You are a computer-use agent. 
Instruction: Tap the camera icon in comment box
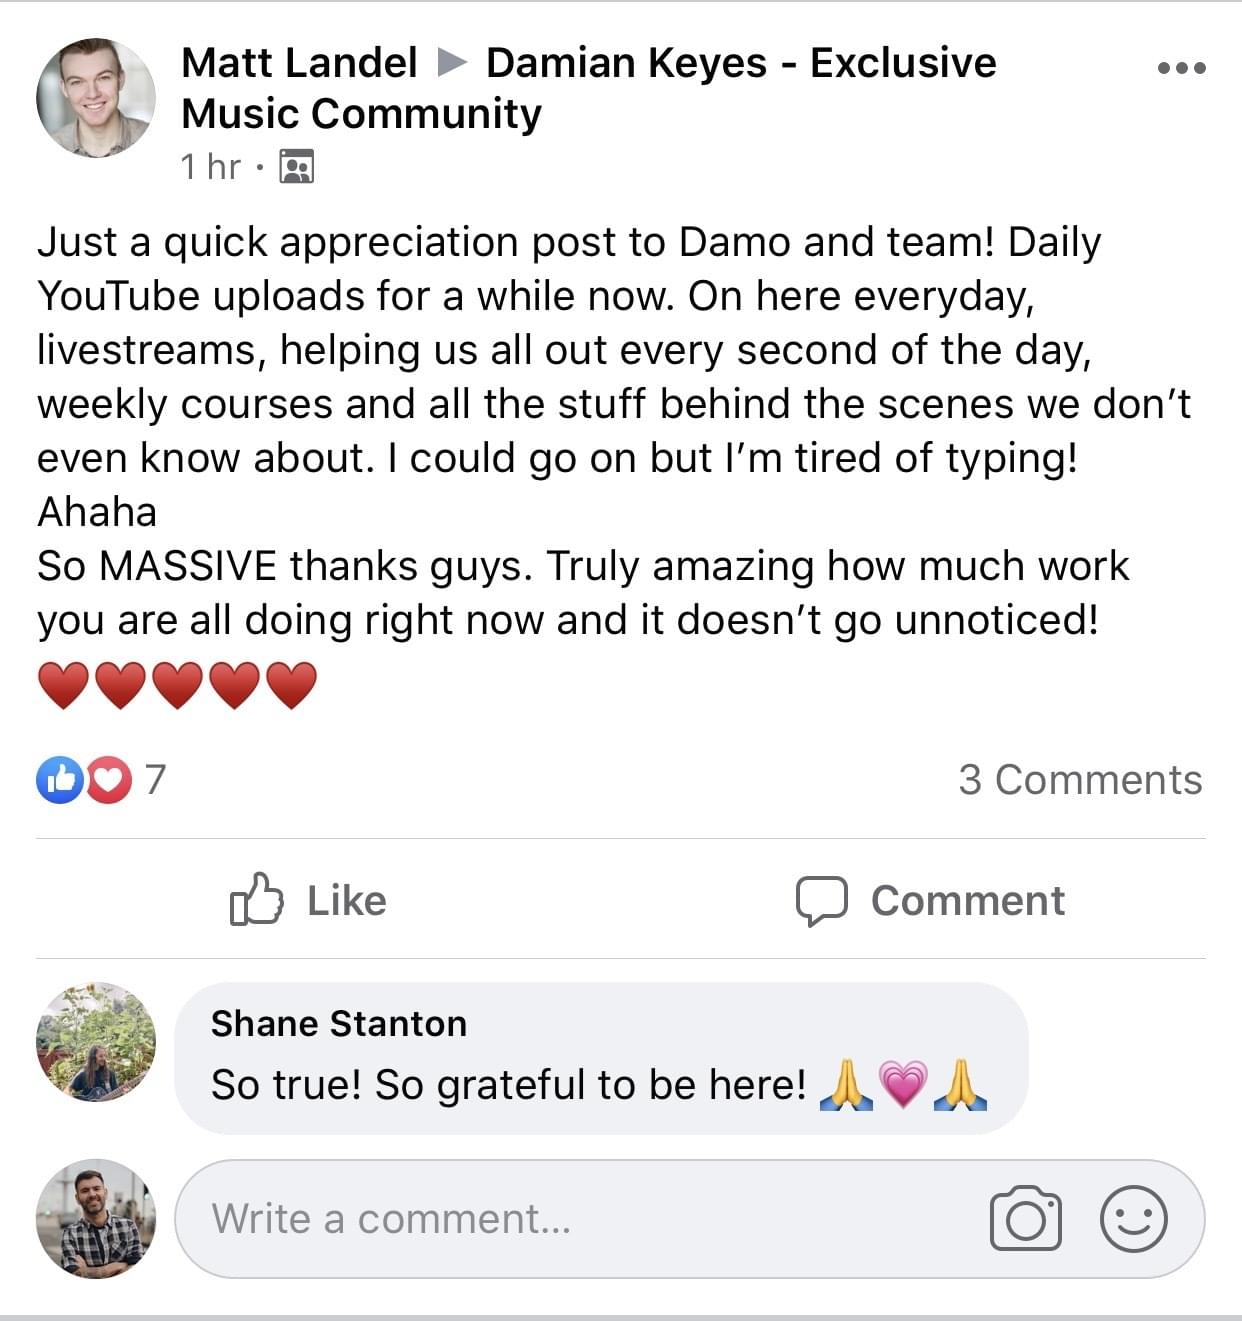[1025, 1218]
